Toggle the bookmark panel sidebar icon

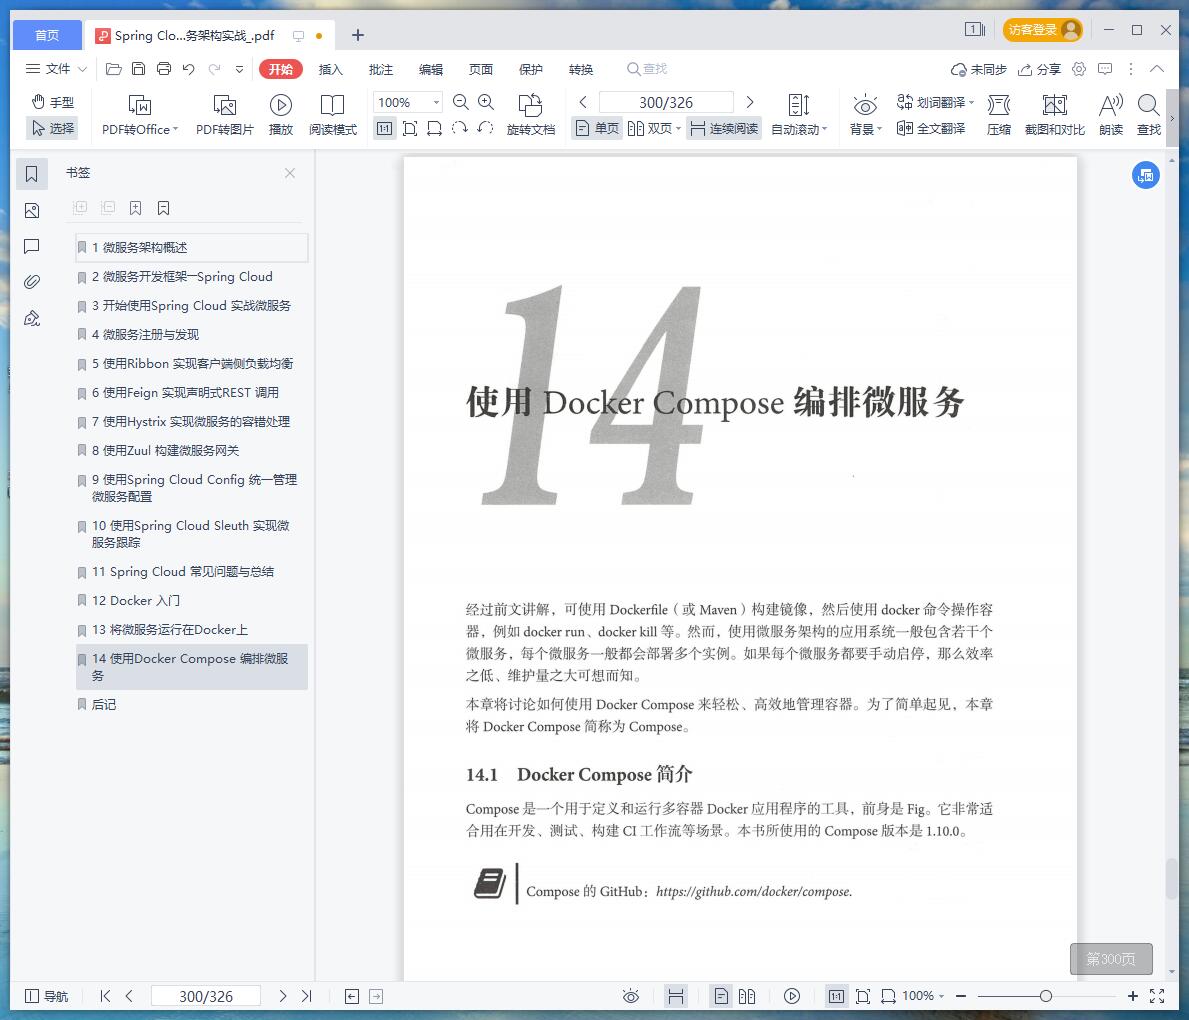32,174
